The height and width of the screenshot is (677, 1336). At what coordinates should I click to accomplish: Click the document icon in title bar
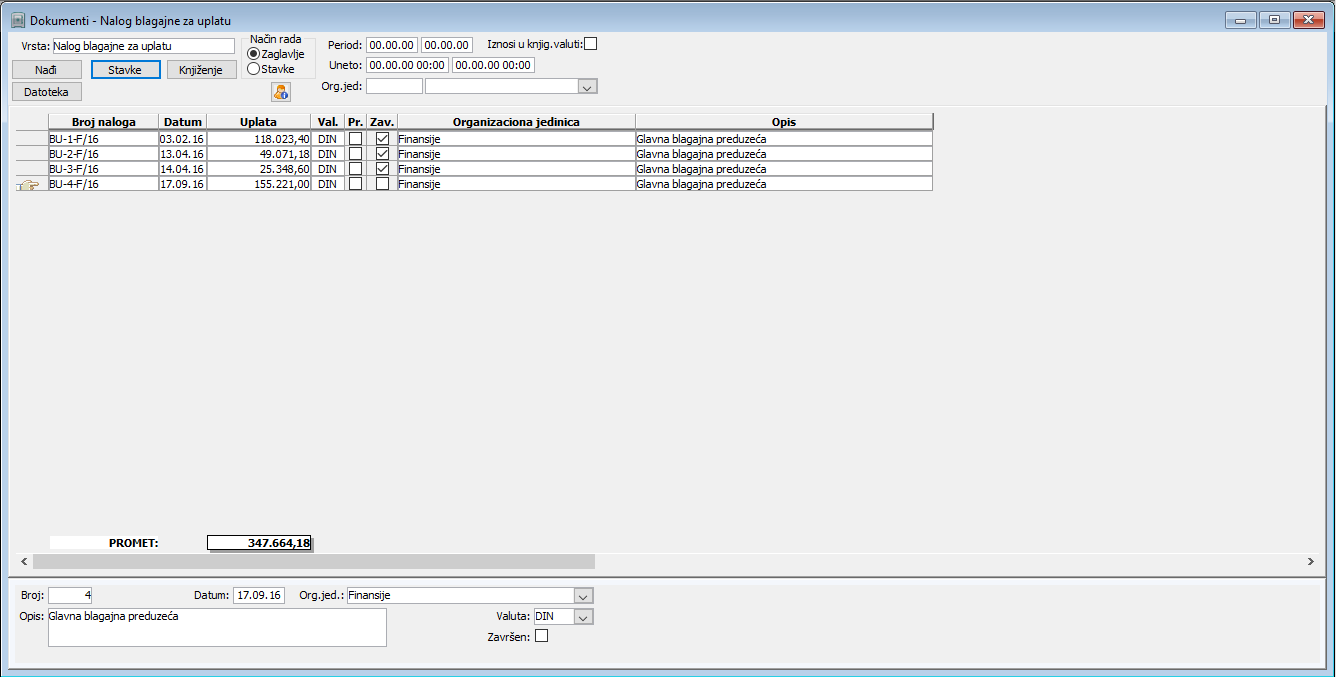pos(17,20)
